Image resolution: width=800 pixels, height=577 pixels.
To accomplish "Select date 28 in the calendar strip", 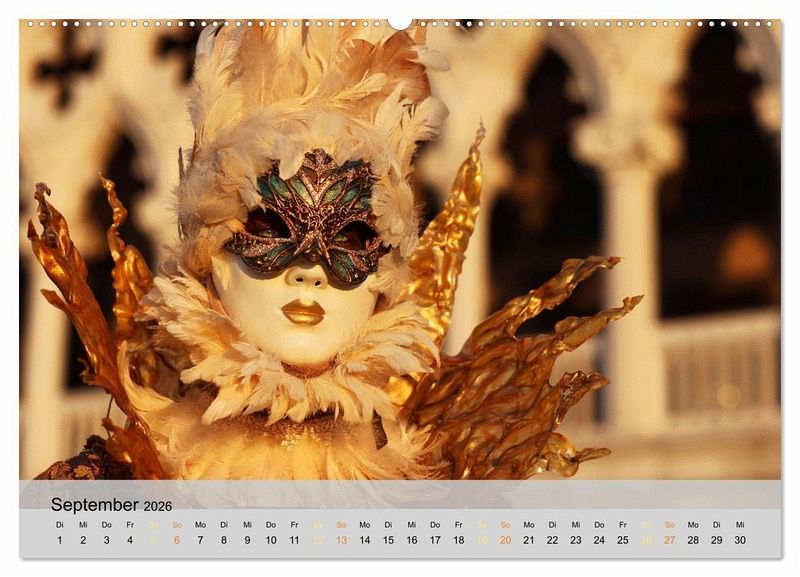I will (693, 540).
